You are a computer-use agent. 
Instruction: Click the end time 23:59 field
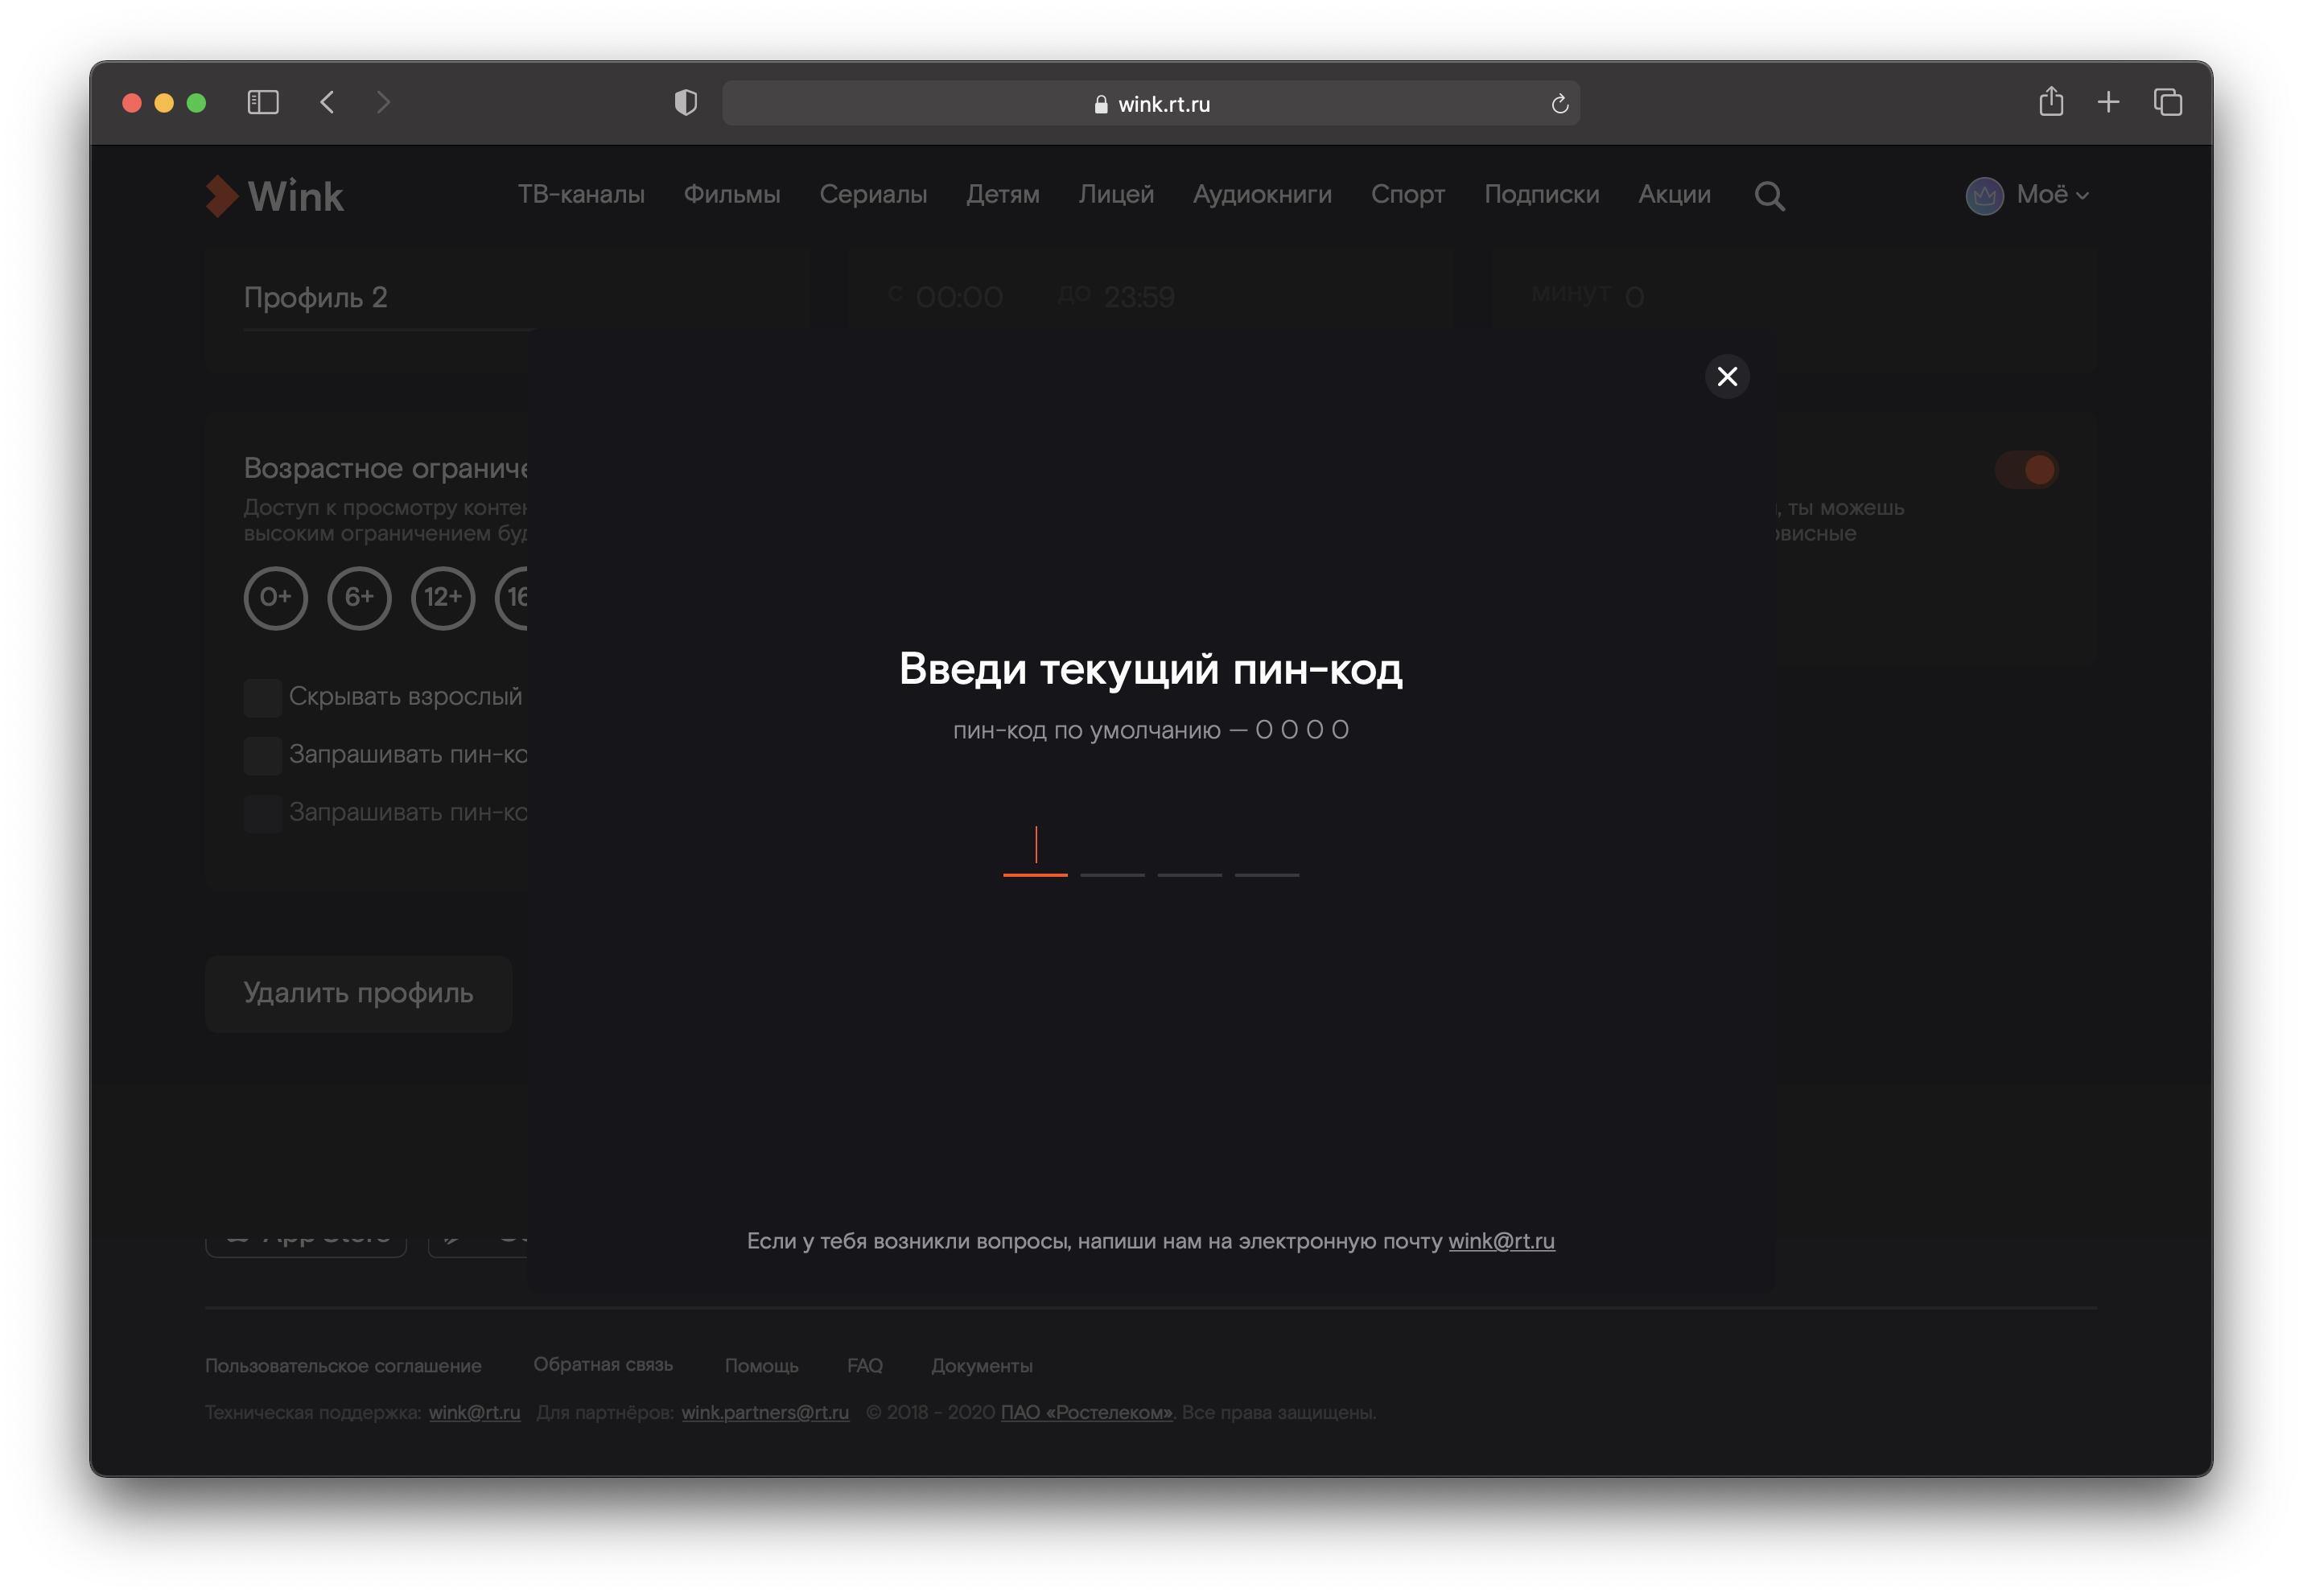click(1139, 297)
